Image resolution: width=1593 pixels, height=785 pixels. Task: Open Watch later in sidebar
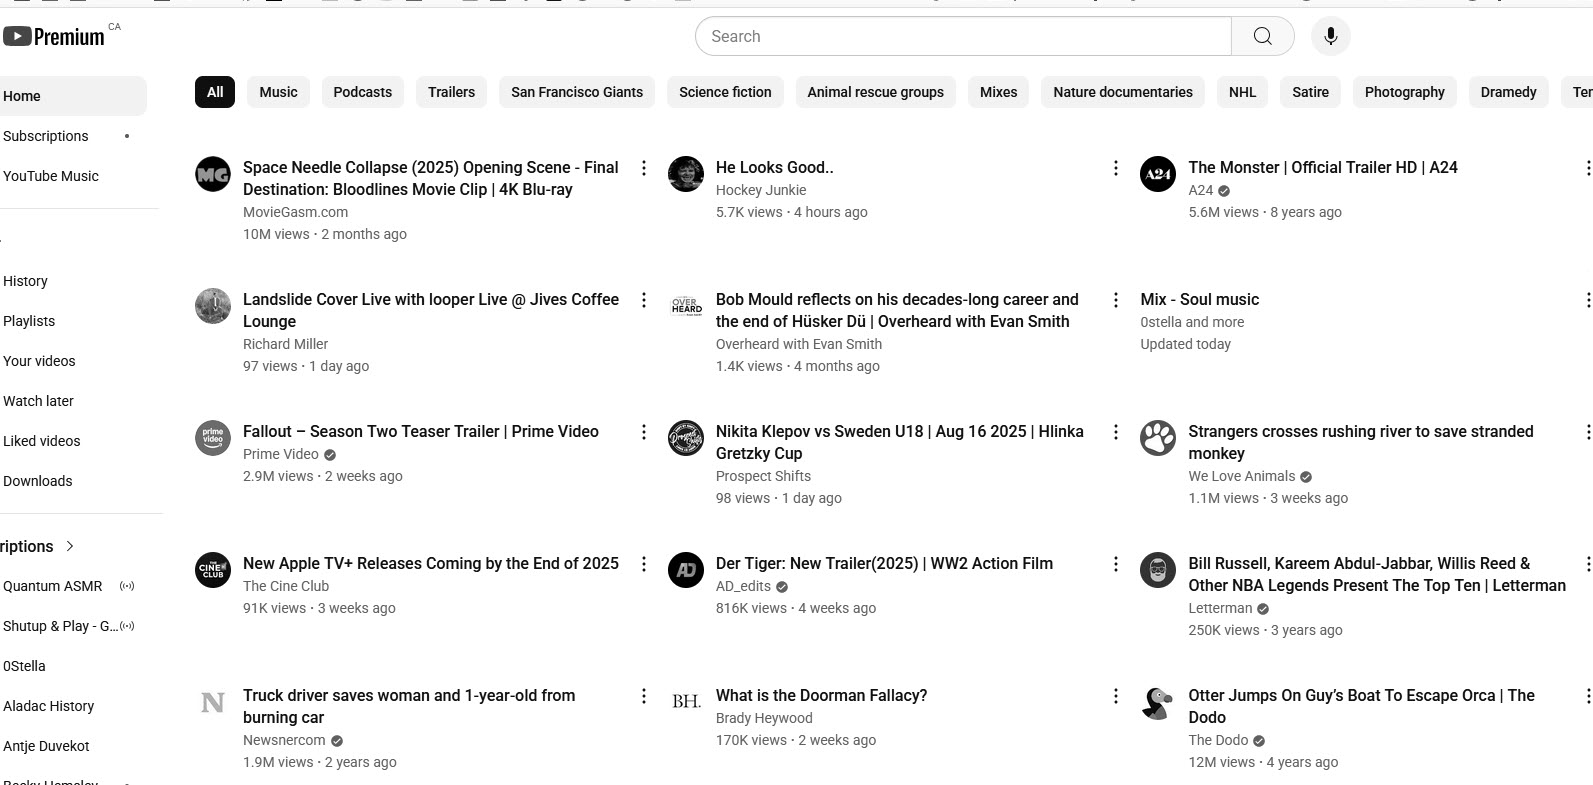pos(38,401)
